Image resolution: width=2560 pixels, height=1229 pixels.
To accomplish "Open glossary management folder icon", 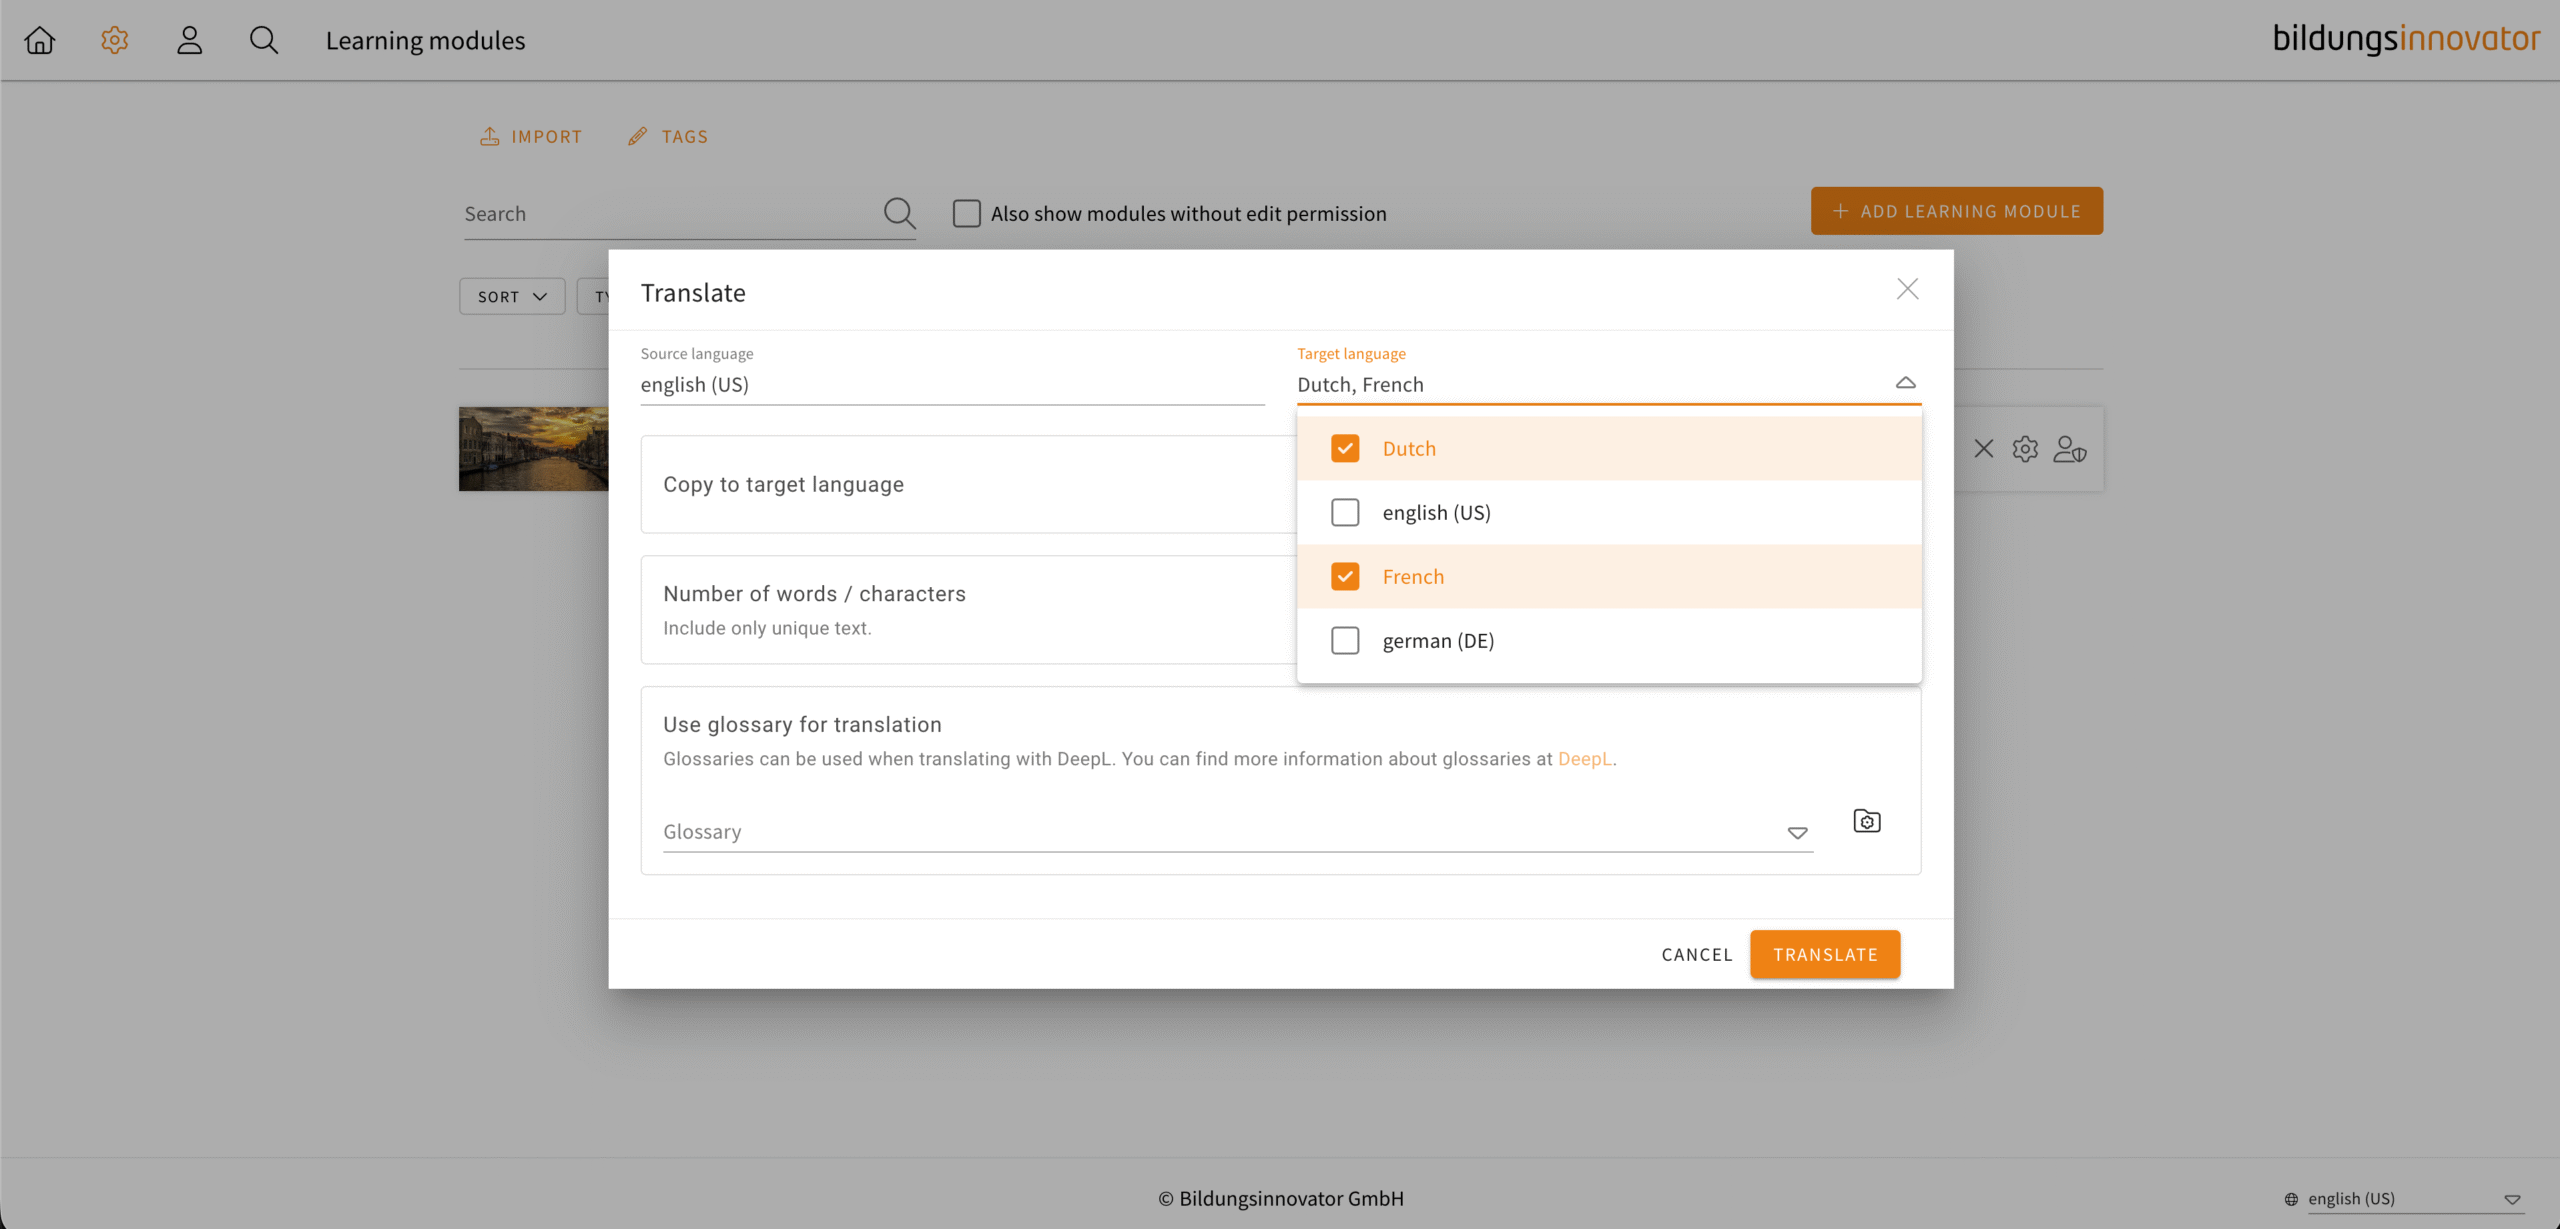I will [1866, 821].
